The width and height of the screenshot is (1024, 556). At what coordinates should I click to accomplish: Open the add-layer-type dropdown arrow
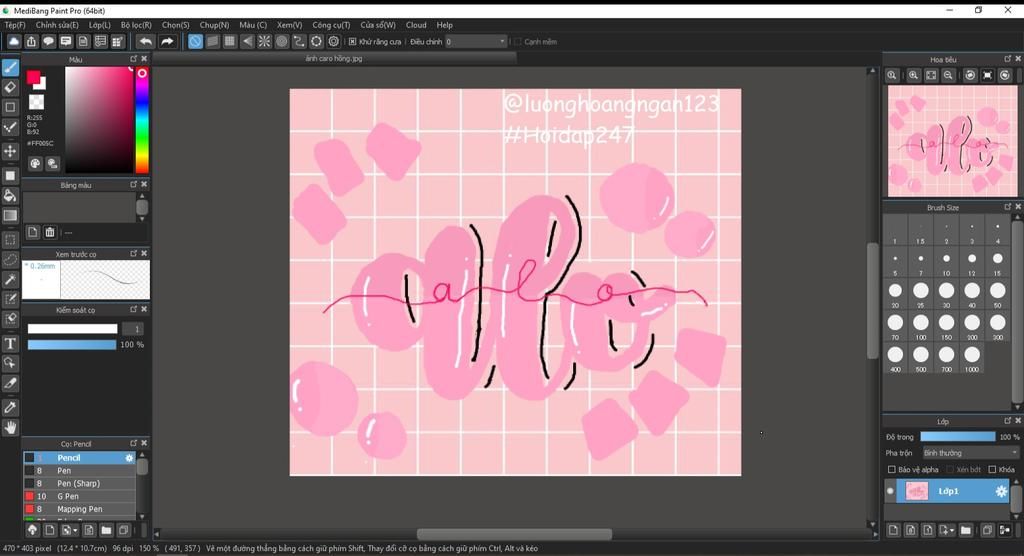(952, 531)
